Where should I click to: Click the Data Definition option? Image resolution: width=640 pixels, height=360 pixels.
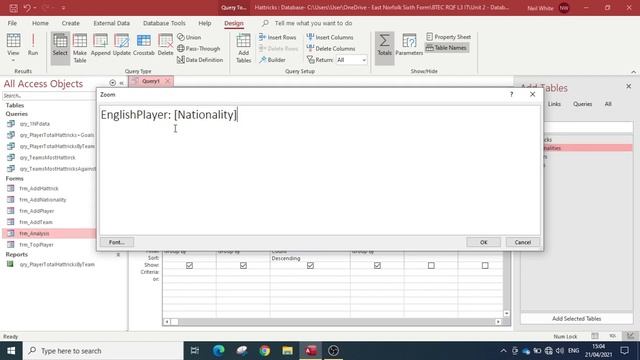(200, 60)
